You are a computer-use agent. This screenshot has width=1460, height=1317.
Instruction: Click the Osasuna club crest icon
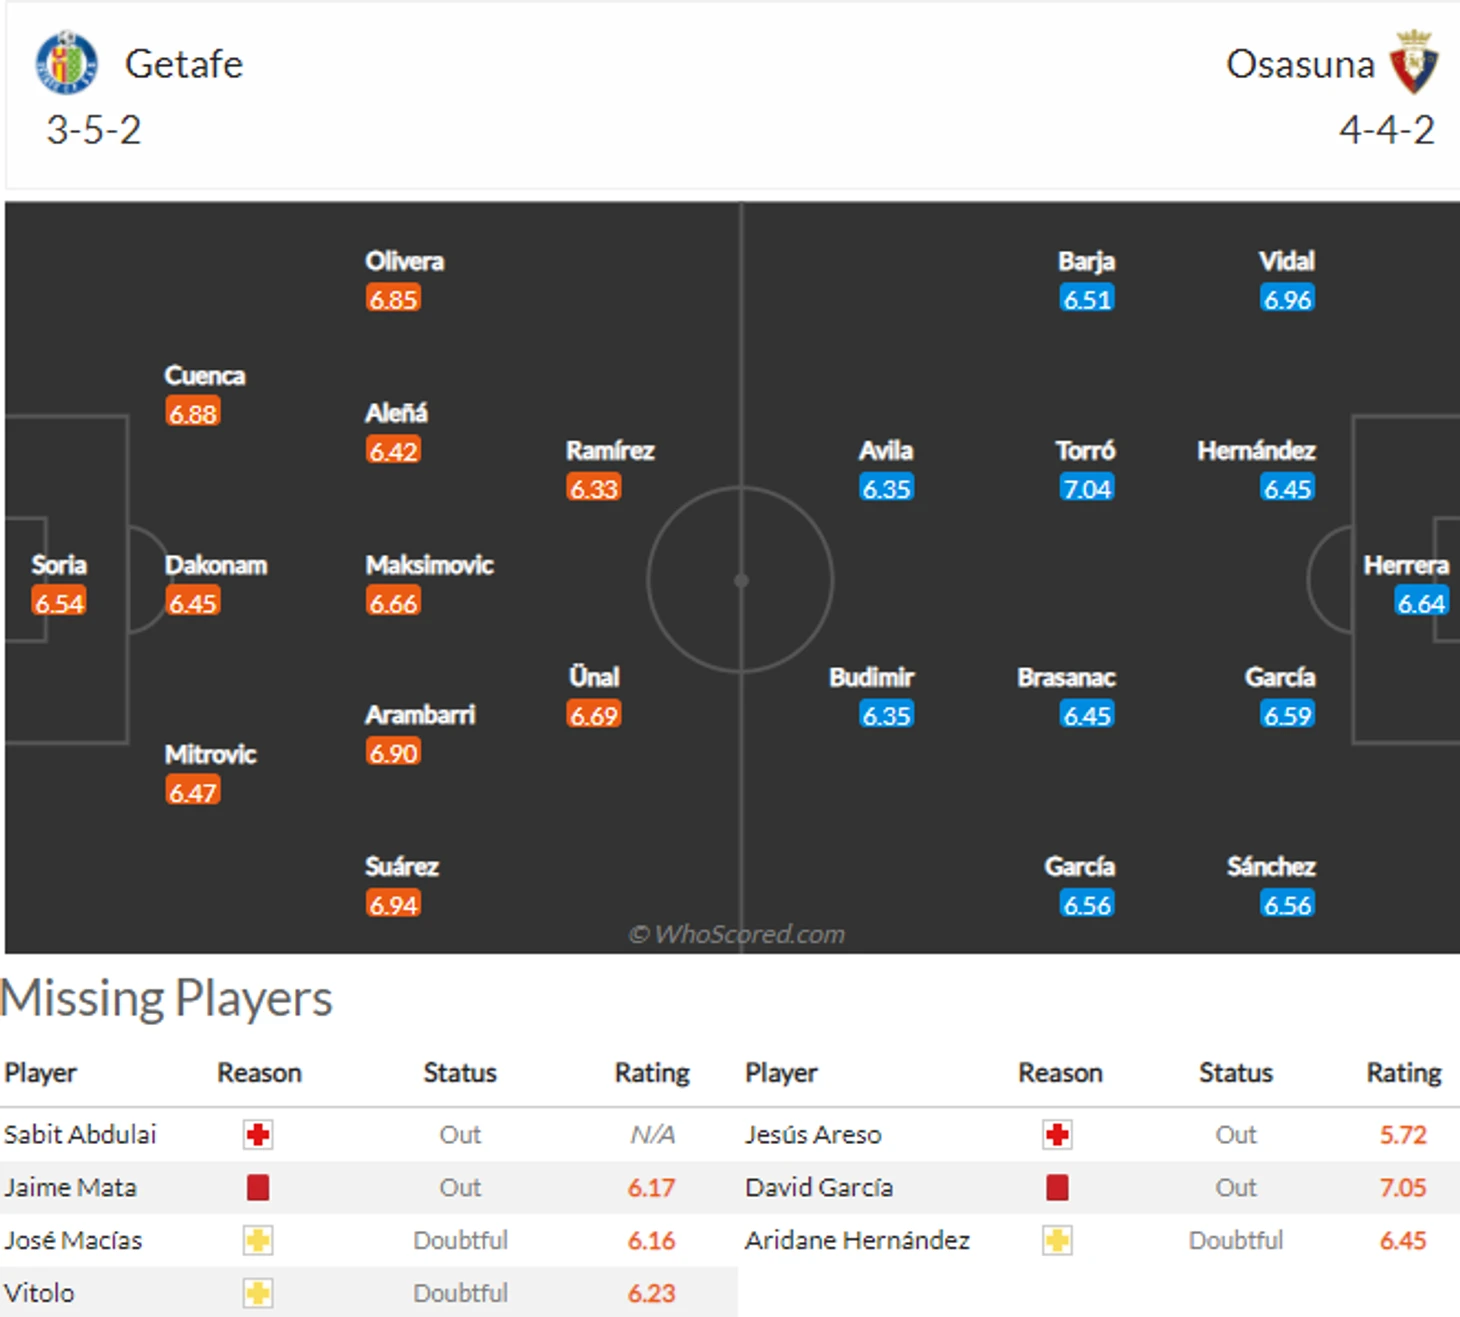[x=1414, y=62]
